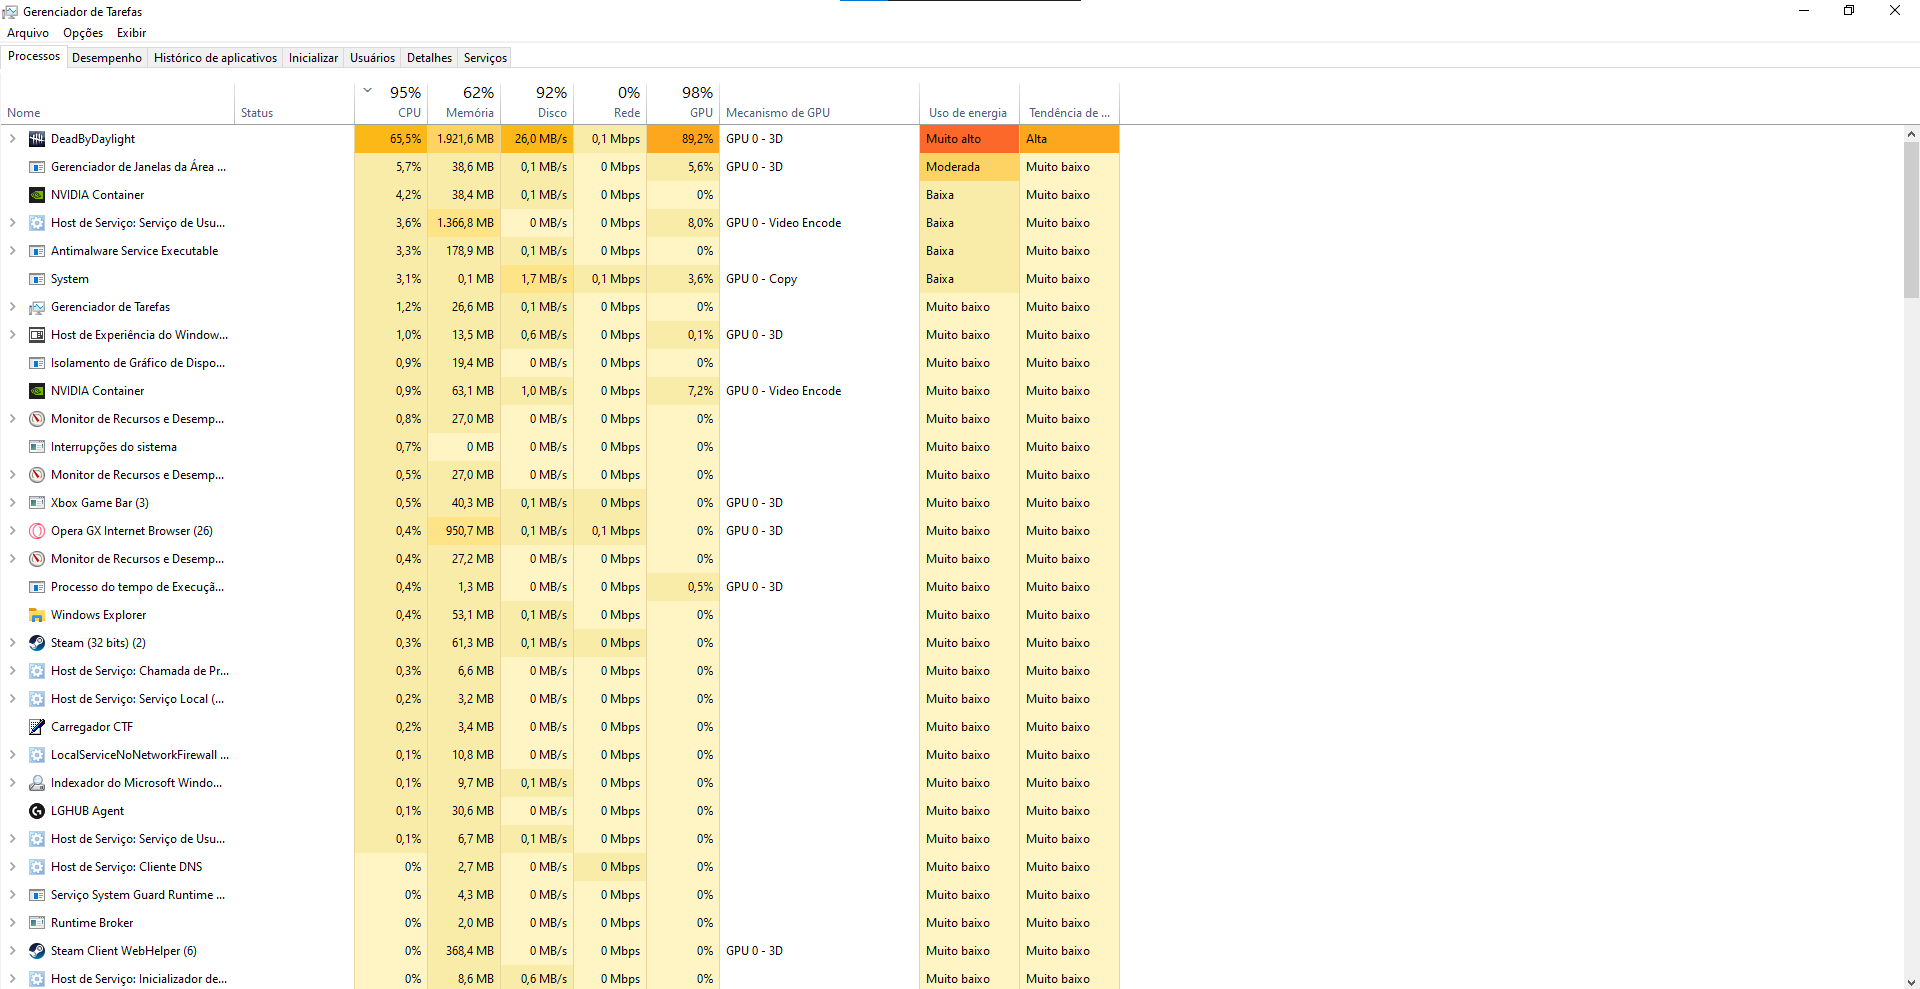Click the Antimalware Service Executable icon

pos(37,251)
